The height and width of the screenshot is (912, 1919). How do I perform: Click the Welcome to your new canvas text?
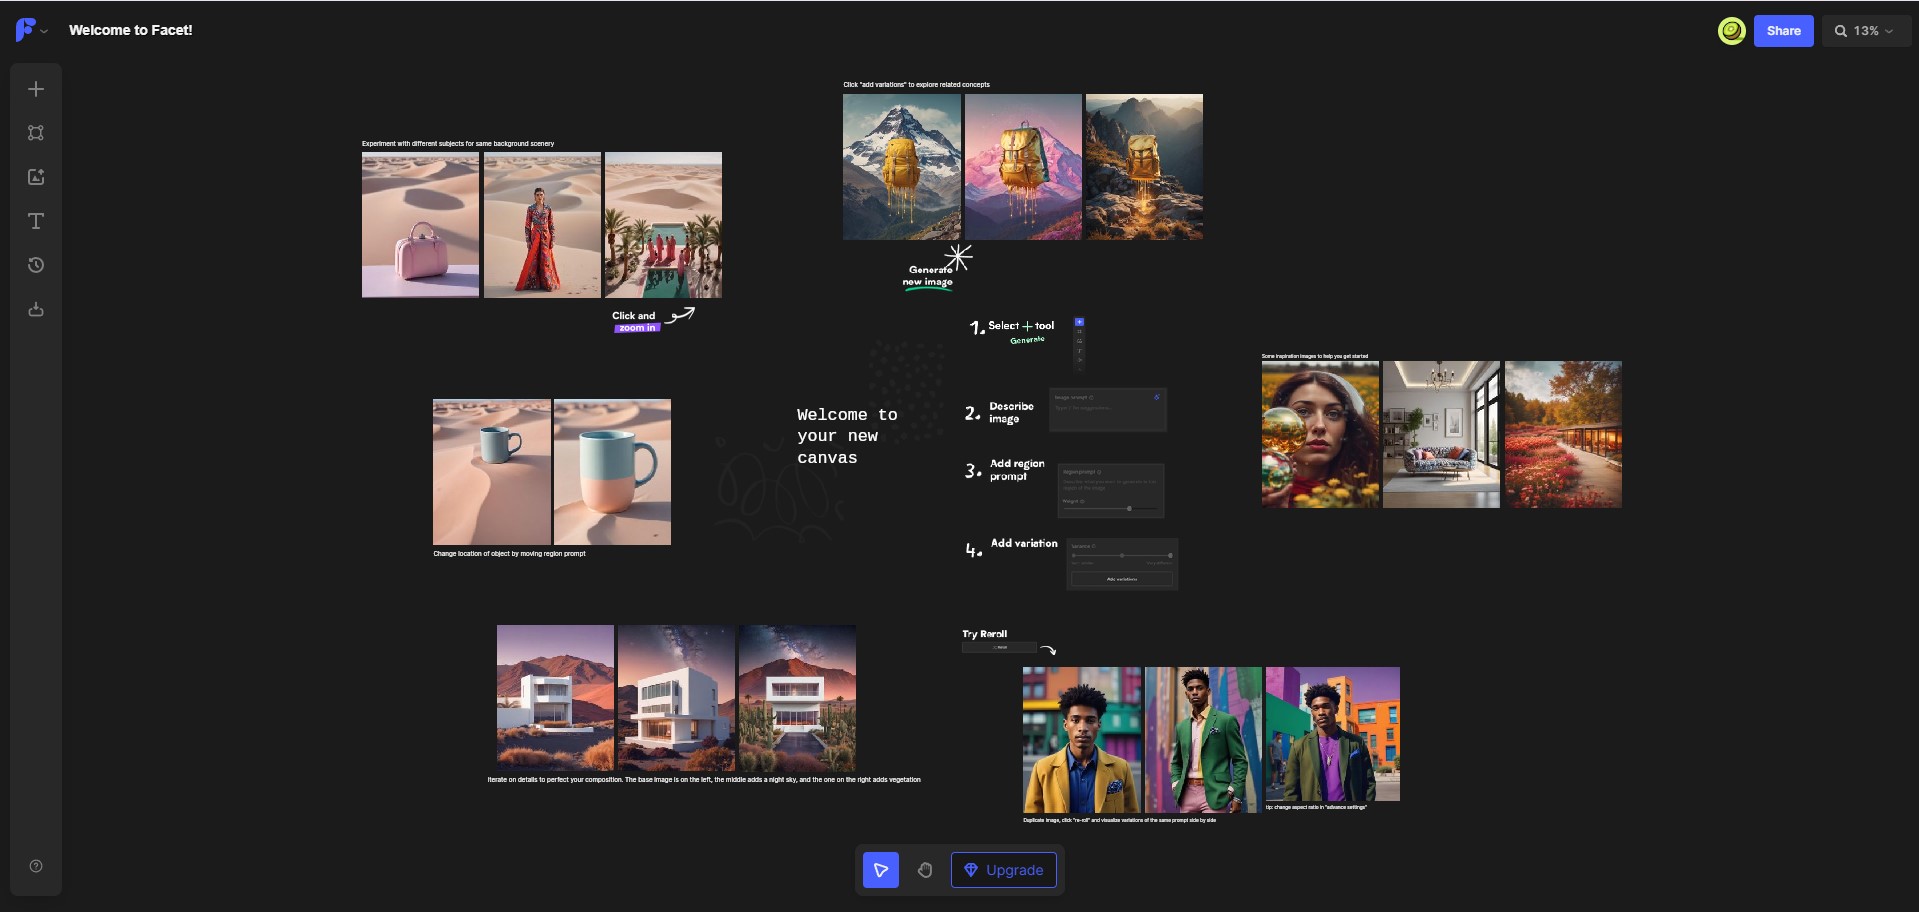[847, 436]
